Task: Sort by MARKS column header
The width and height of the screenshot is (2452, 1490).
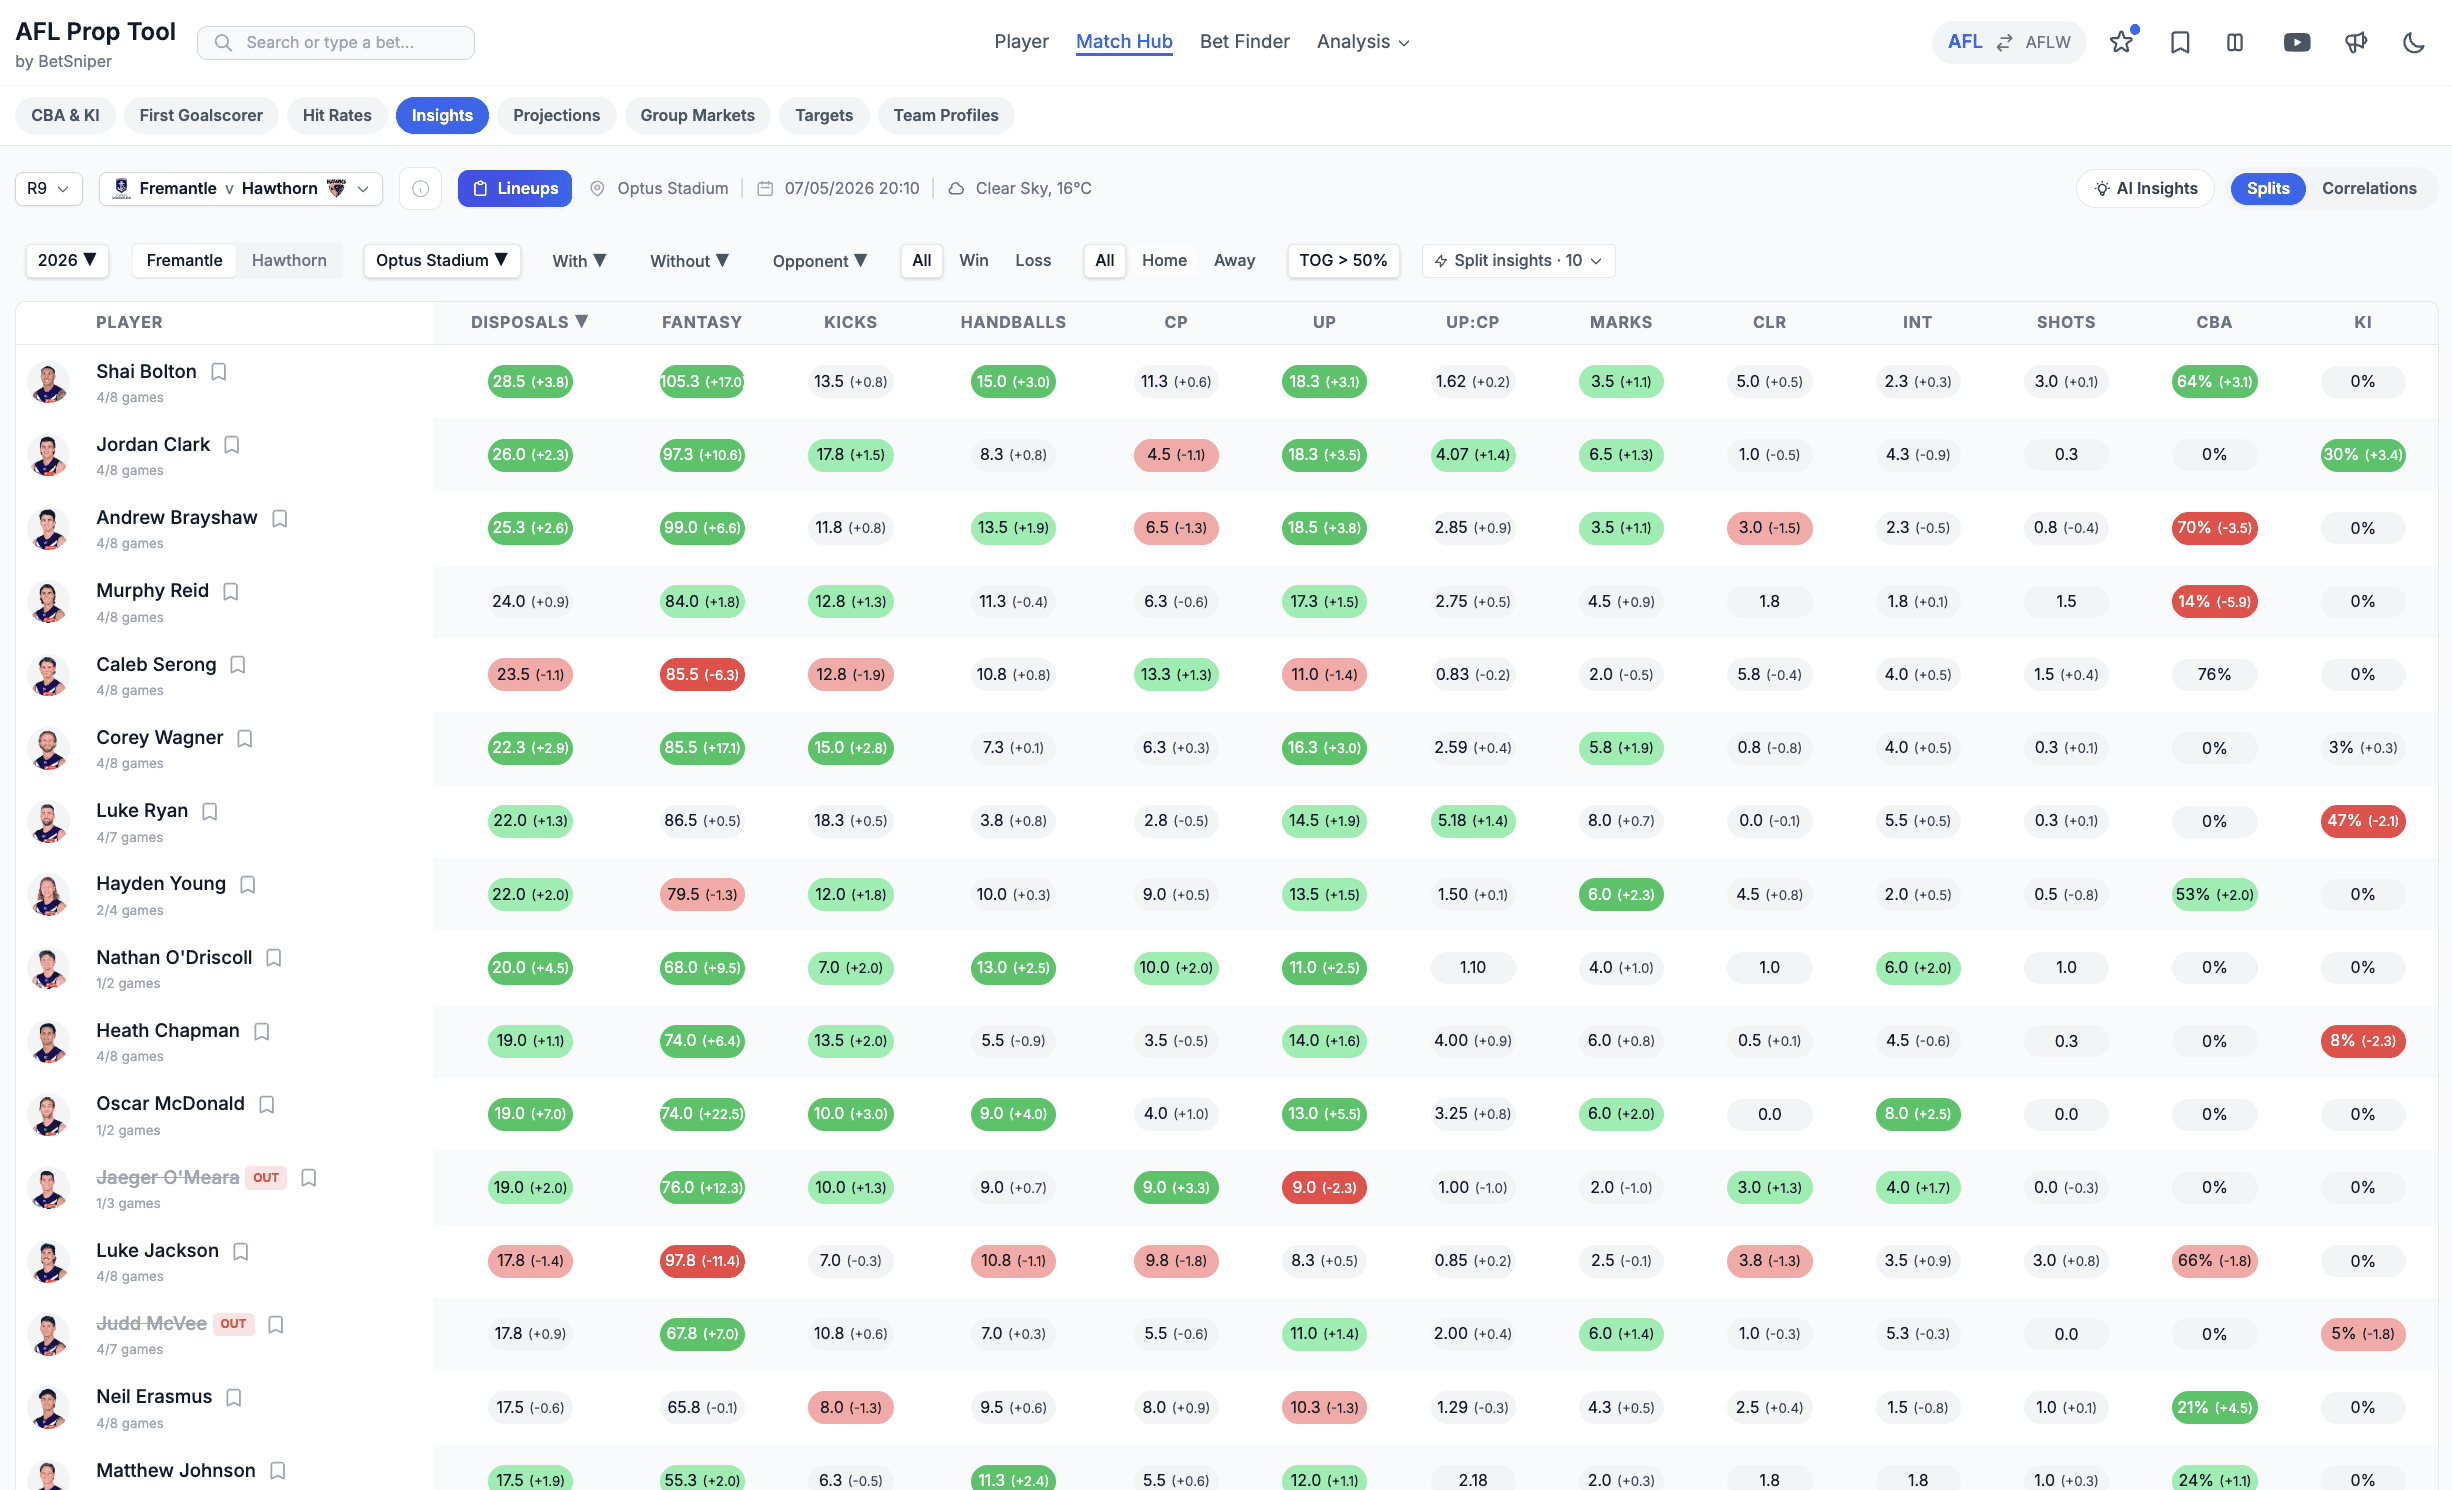Action: (1620, 322)
